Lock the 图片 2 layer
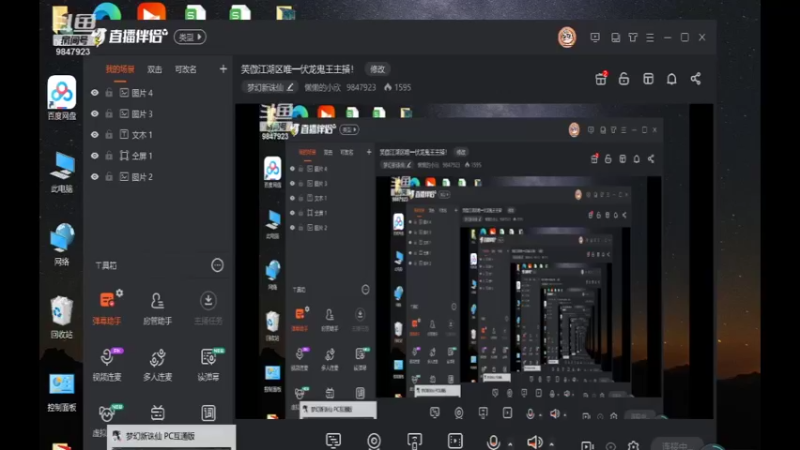The image size is (800, 450). [109, 177]
